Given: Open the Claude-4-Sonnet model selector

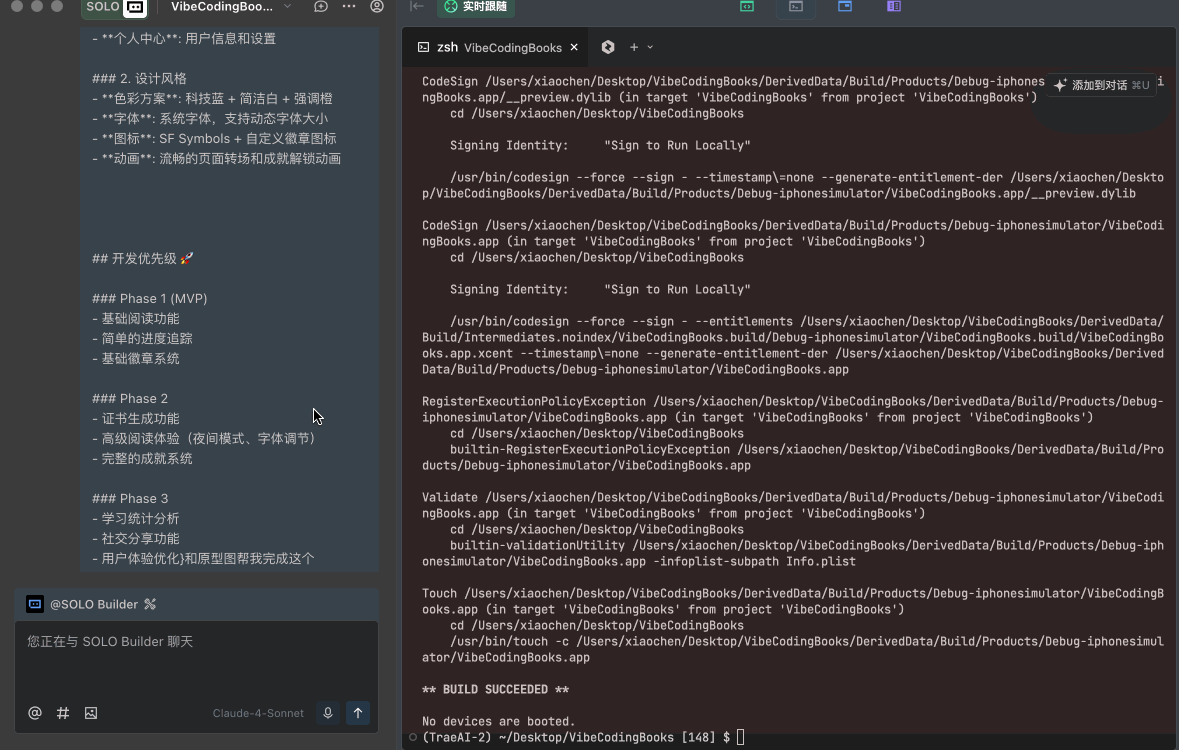Looking at the screenshot, I should tap(258, 713).
